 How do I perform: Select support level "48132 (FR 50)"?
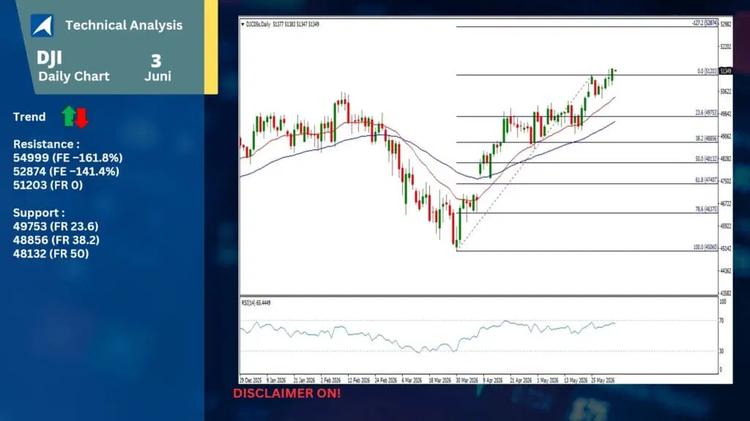coord(51,254)
